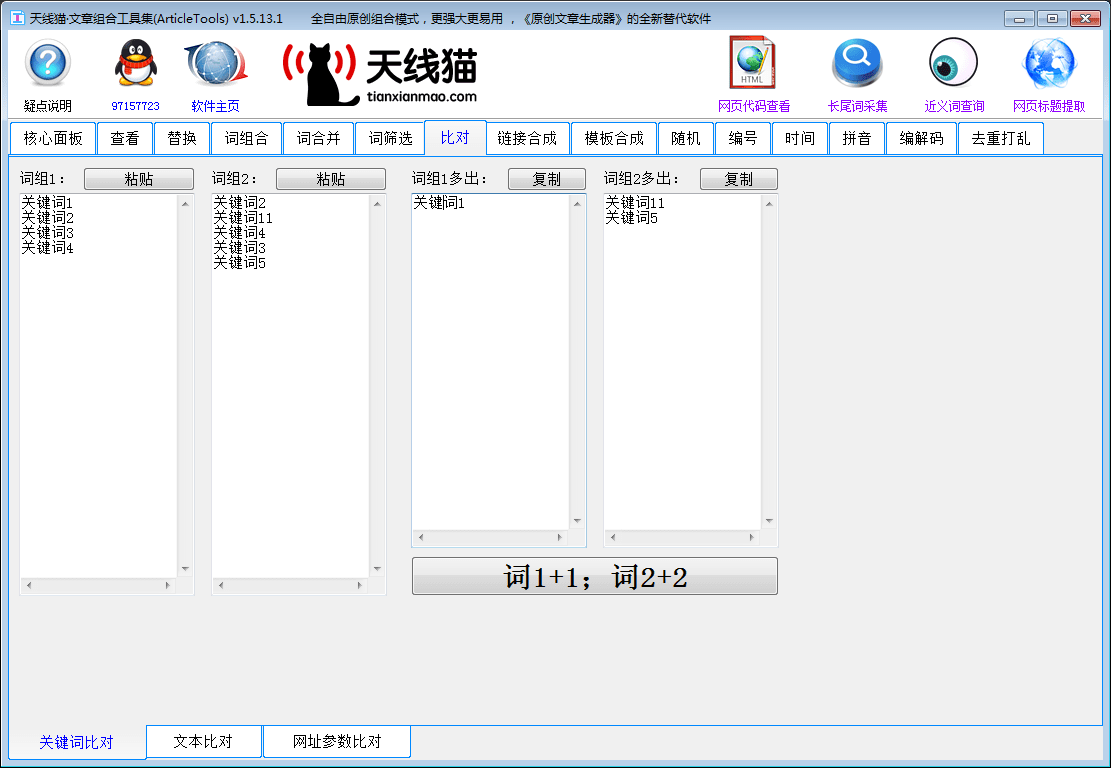Open the 软件主页 globe icon
The height and width of the screenshot is (768, 1111).
tap(215, 63)
